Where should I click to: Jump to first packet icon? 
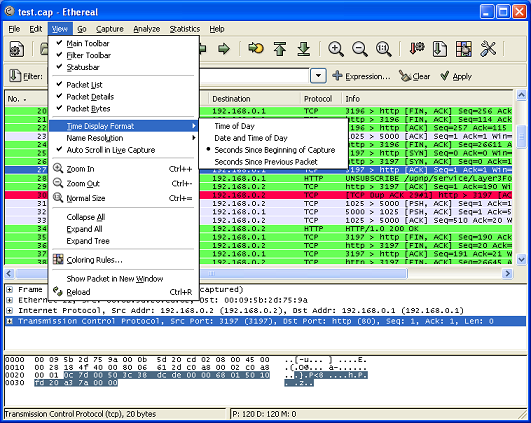tap(280, 49)
